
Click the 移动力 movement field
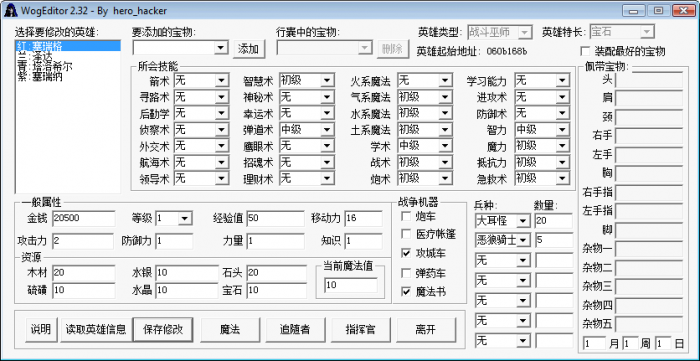click(363, 219)
